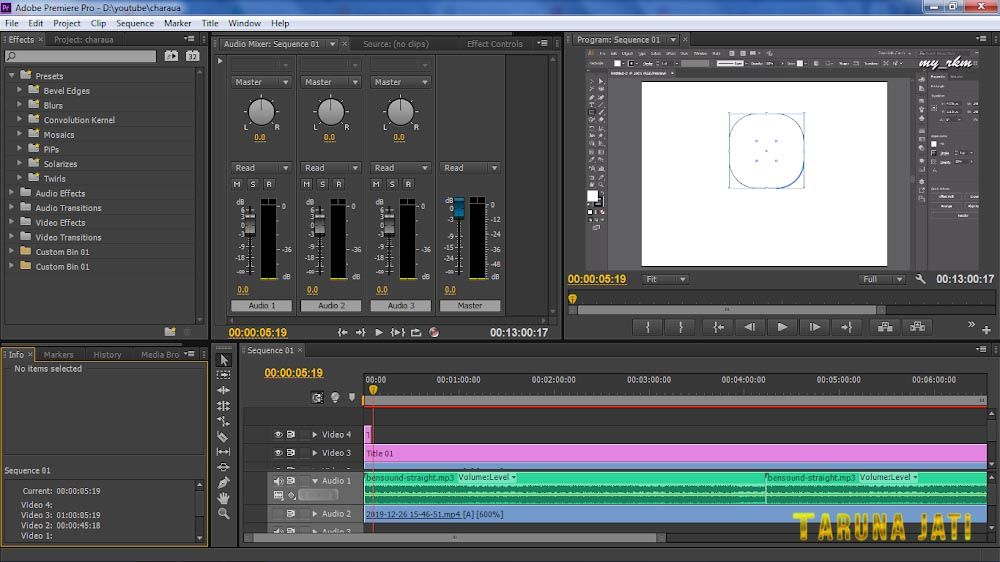Click the Lift button in Program monitor

coord(885,327)
